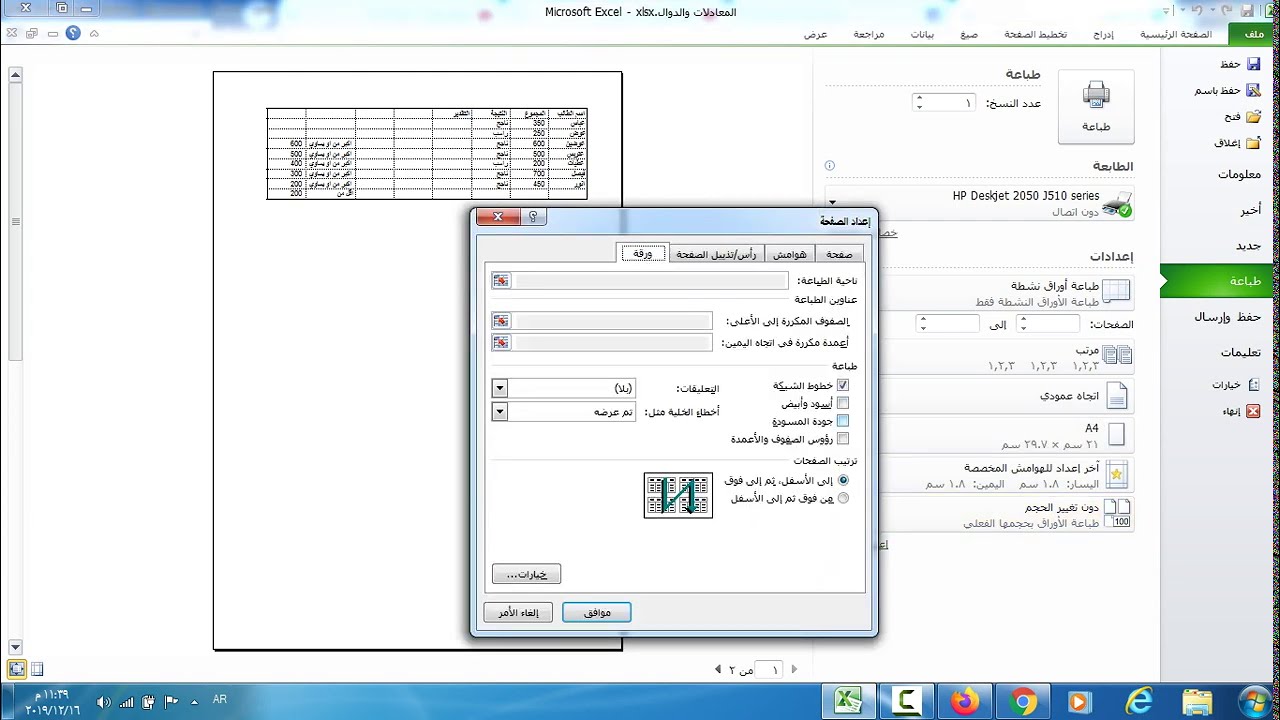Click Options (خيارات...) button in dialog
The image size is (1280, 720).
526,574
